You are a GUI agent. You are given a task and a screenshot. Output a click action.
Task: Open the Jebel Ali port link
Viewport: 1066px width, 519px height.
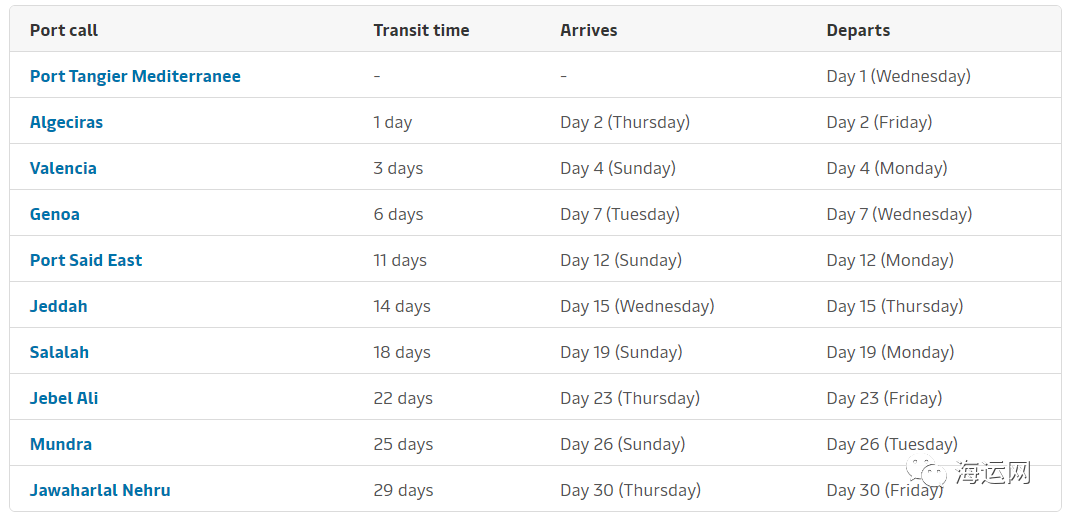[x=64, y=398]
